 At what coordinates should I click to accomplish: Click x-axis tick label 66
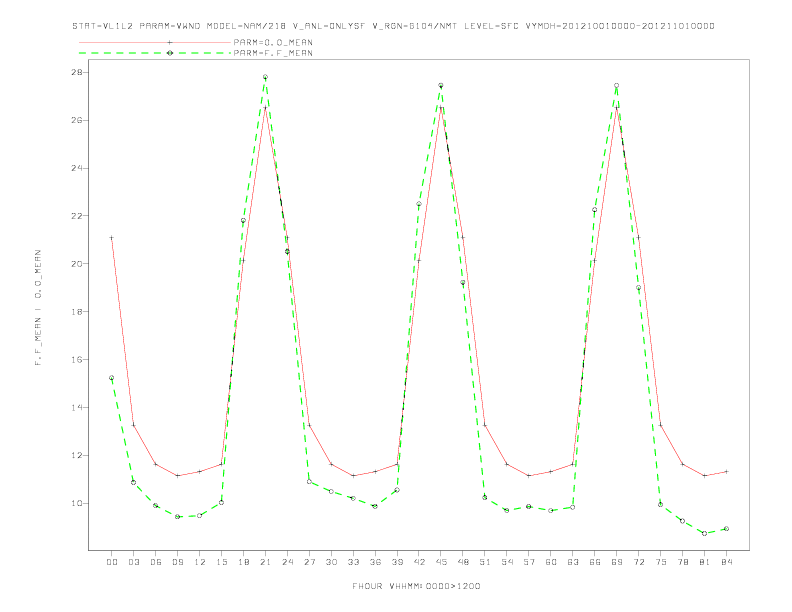(595, 562)
